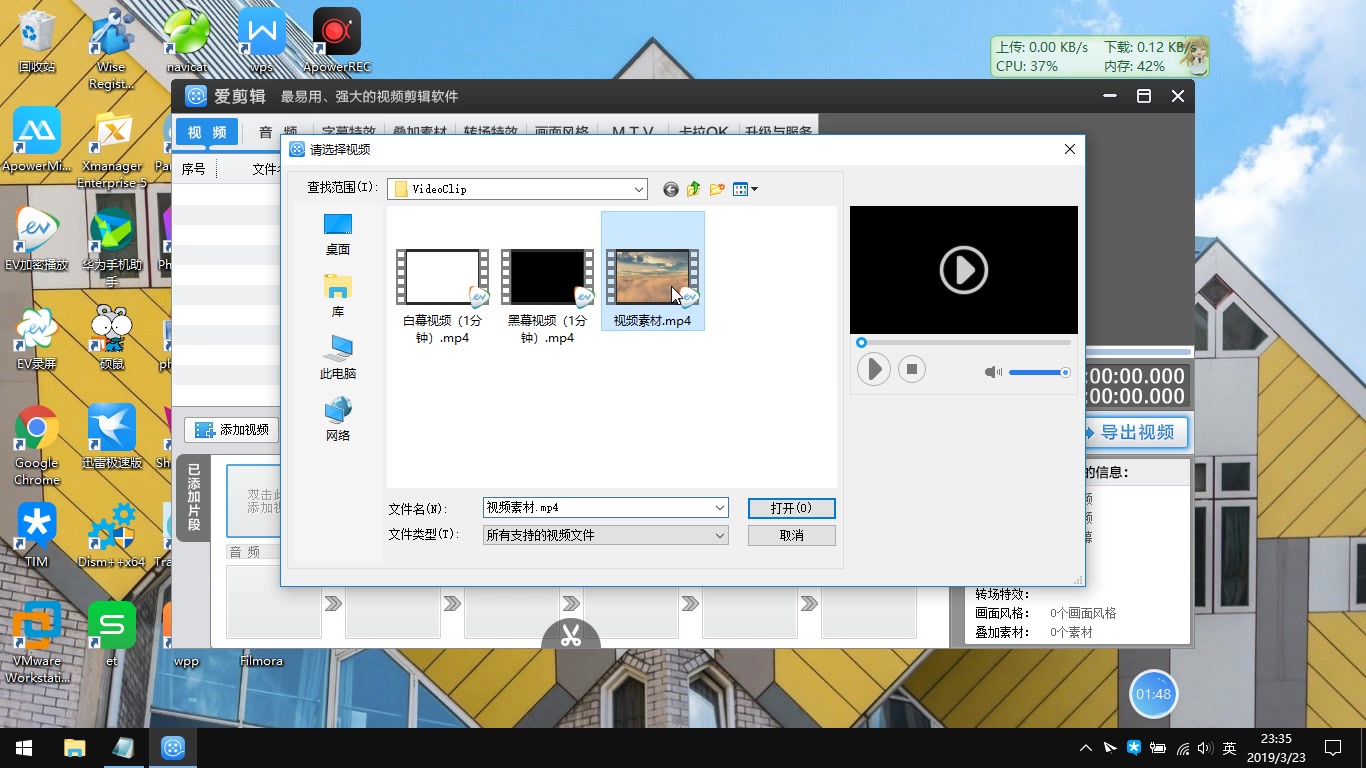Open the Xmanager Enterprise 5 shortcut

tap(112, 148)
